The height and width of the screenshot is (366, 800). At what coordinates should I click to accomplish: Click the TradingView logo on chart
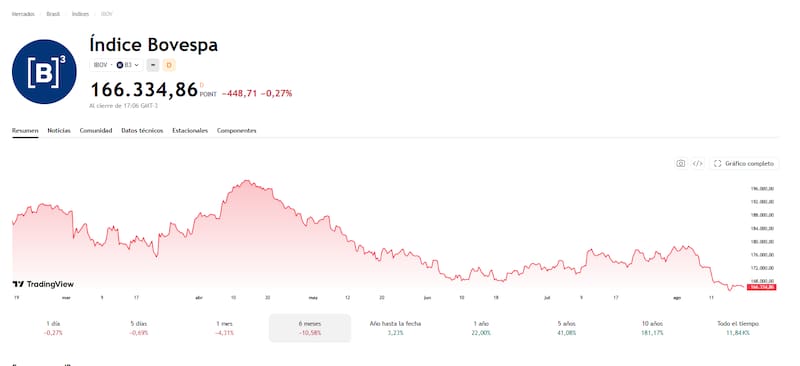pos(43,284)
